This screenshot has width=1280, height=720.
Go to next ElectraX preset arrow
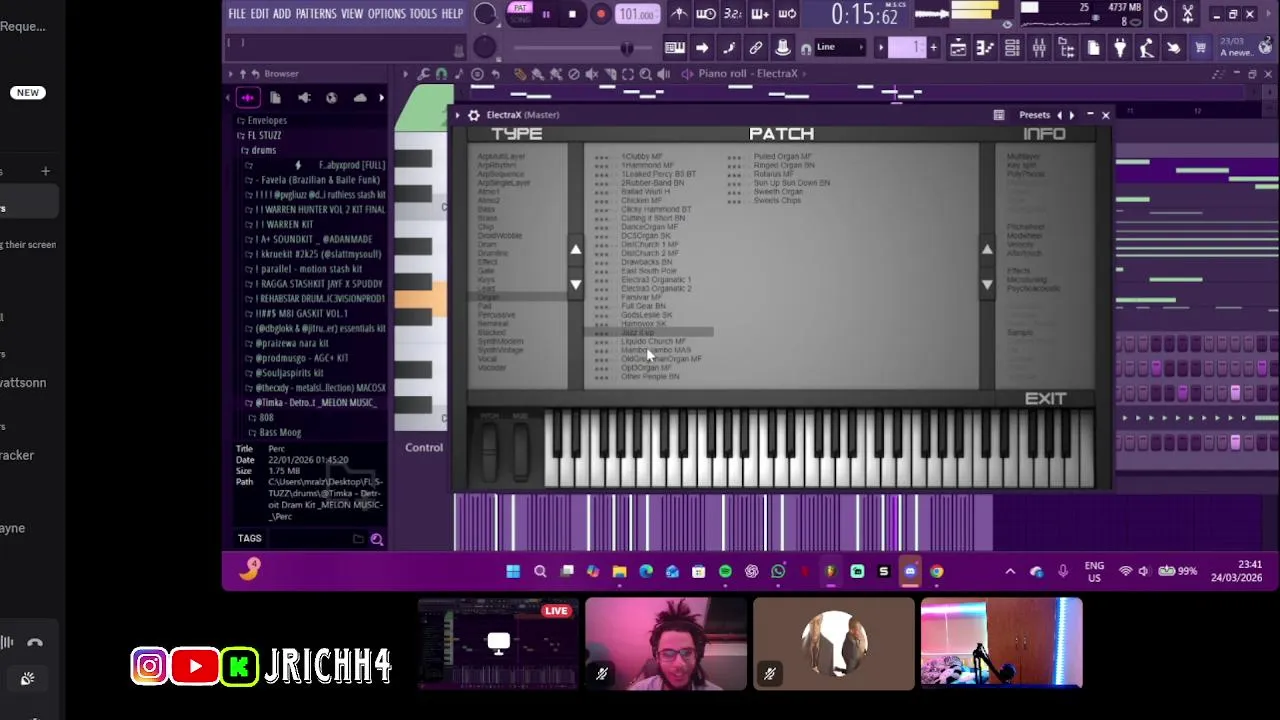point(1072,115)
